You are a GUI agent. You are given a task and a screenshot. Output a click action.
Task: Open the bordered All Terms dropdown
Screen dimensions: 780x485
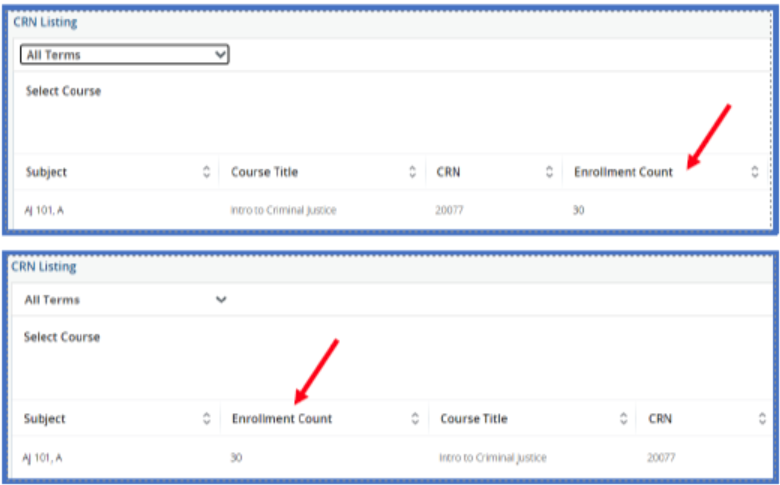[124, 55]
